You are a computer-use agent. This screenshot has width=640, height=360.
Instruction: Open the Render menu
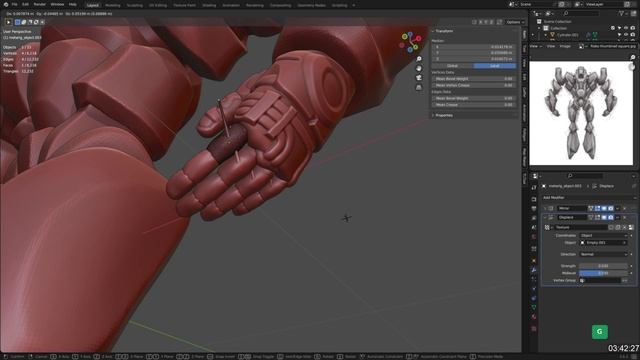[40, 4]
